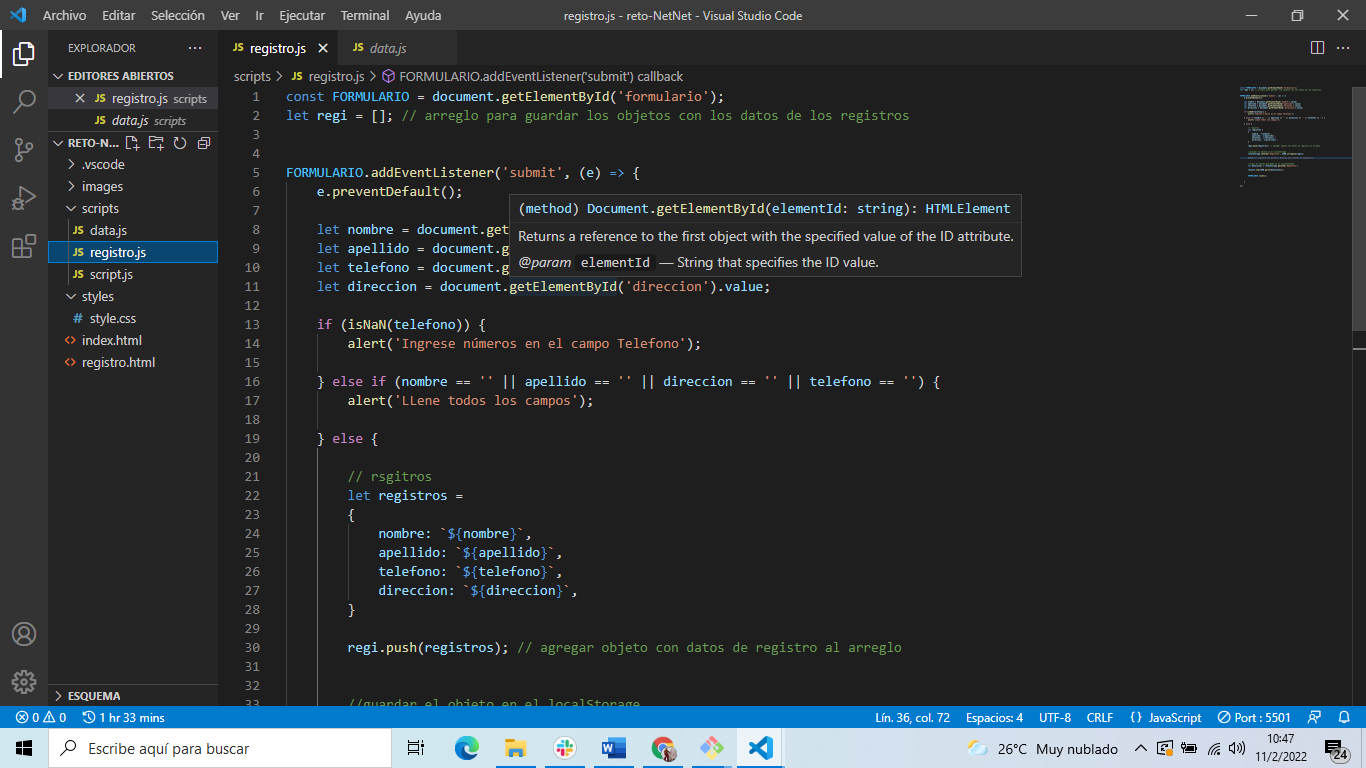Show hidden system tray icons

[x=1140, y=748]
